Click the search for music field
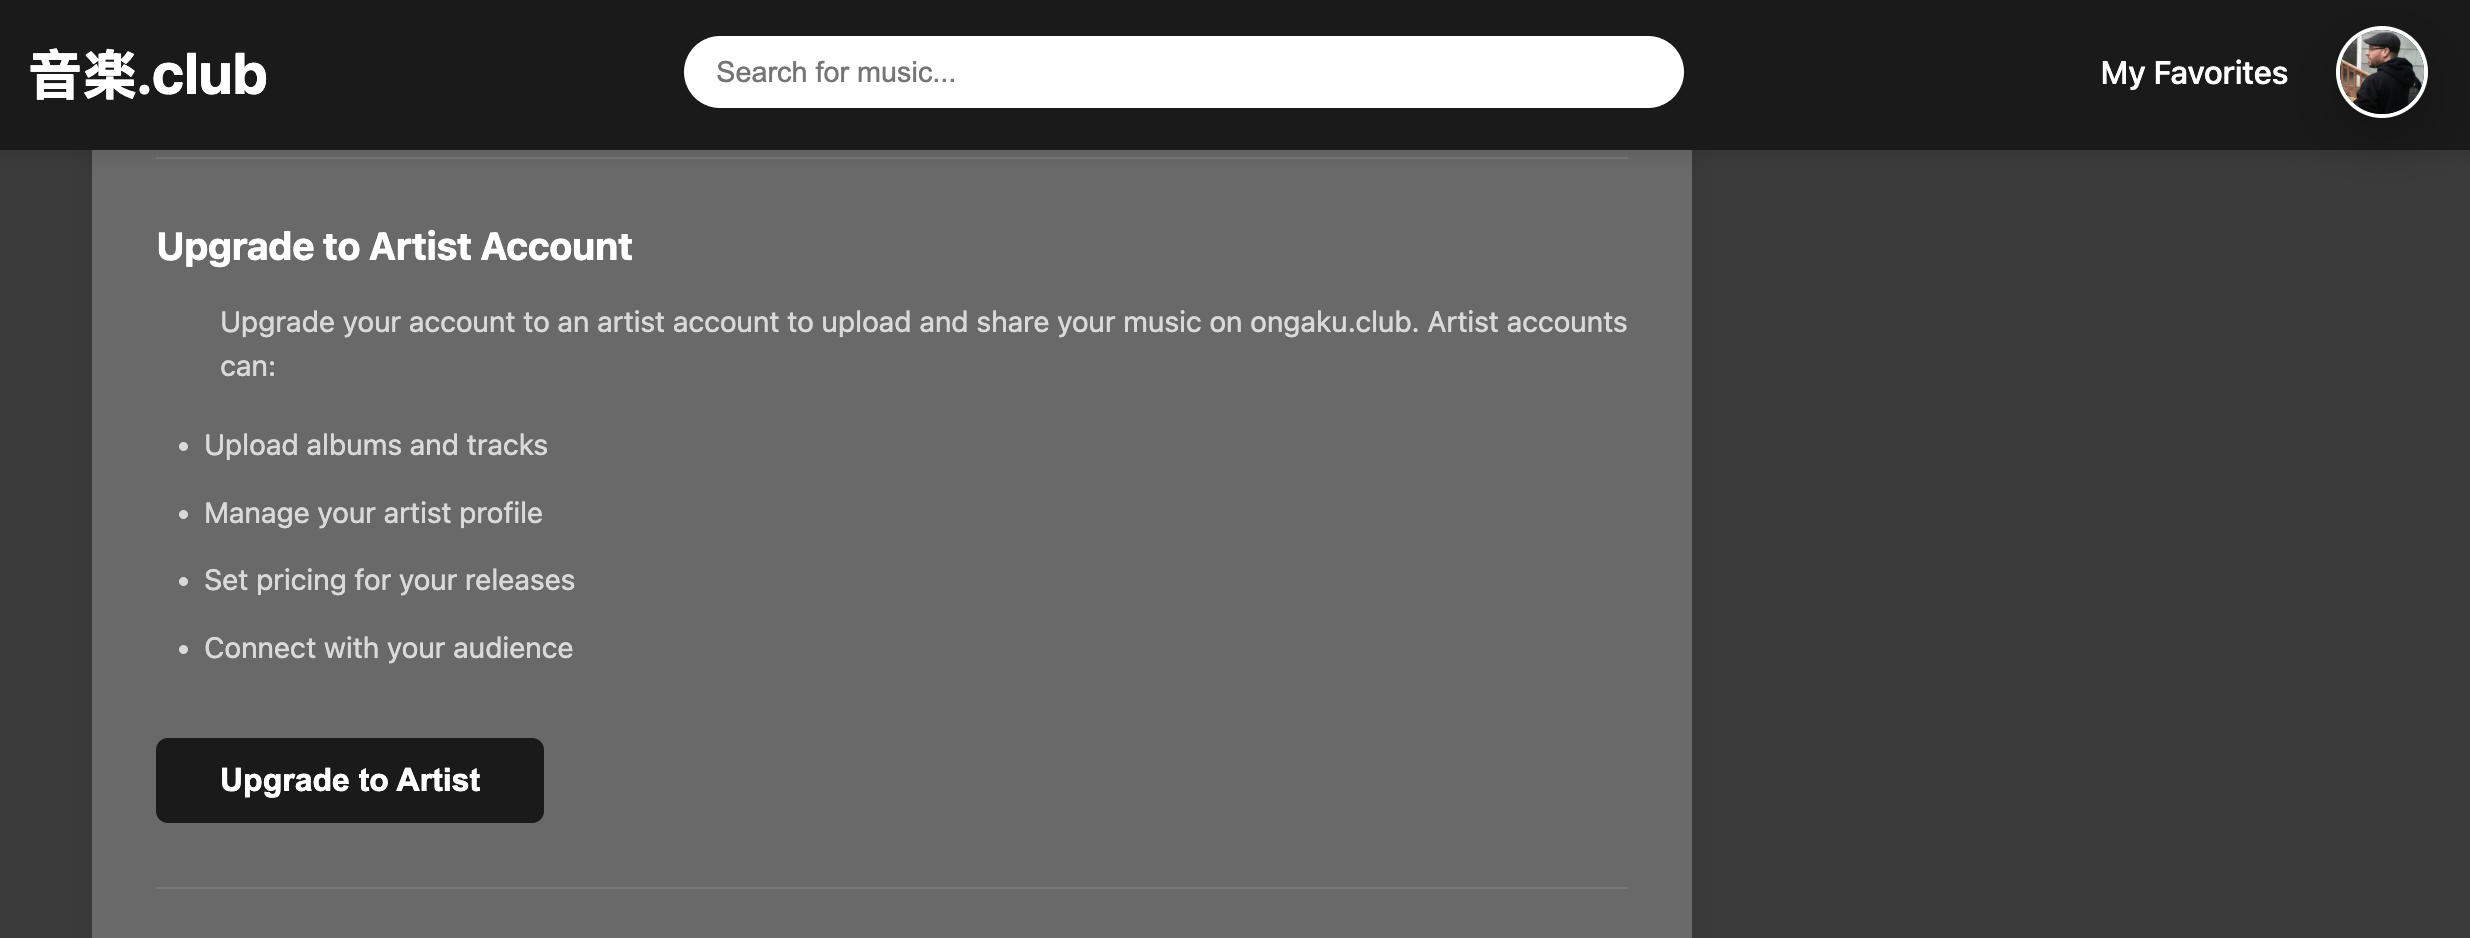This screenshot has width=2470, height=938. pyautogui.click(x=1182, y=71)
